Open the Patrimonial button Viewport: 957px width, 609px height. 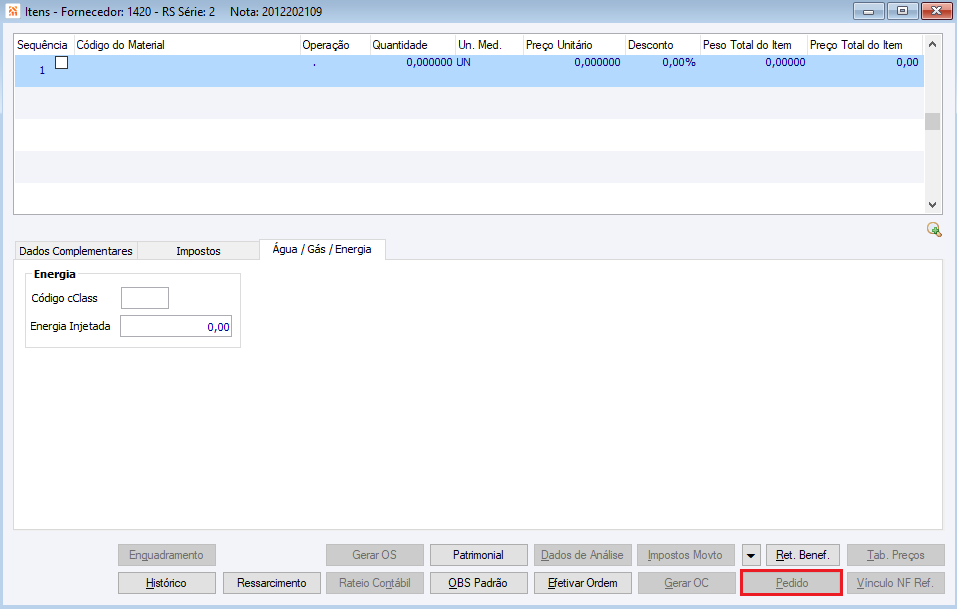coord(478,555)
